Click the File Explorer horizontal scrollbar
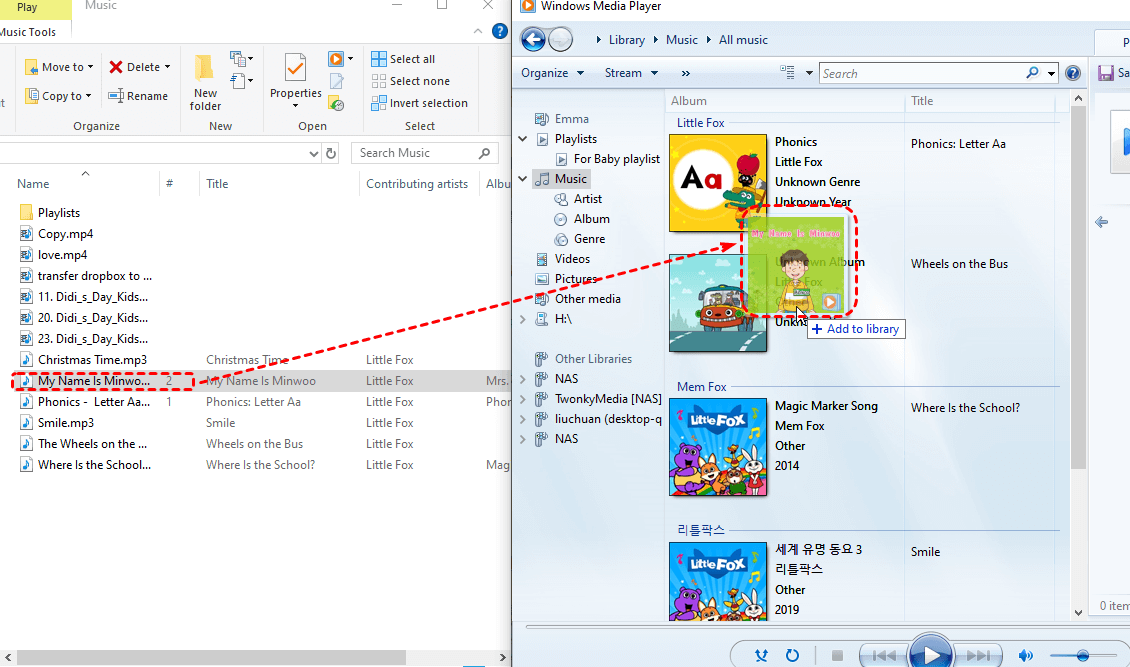The image size is (1130, 667). [x=211, y=658]
